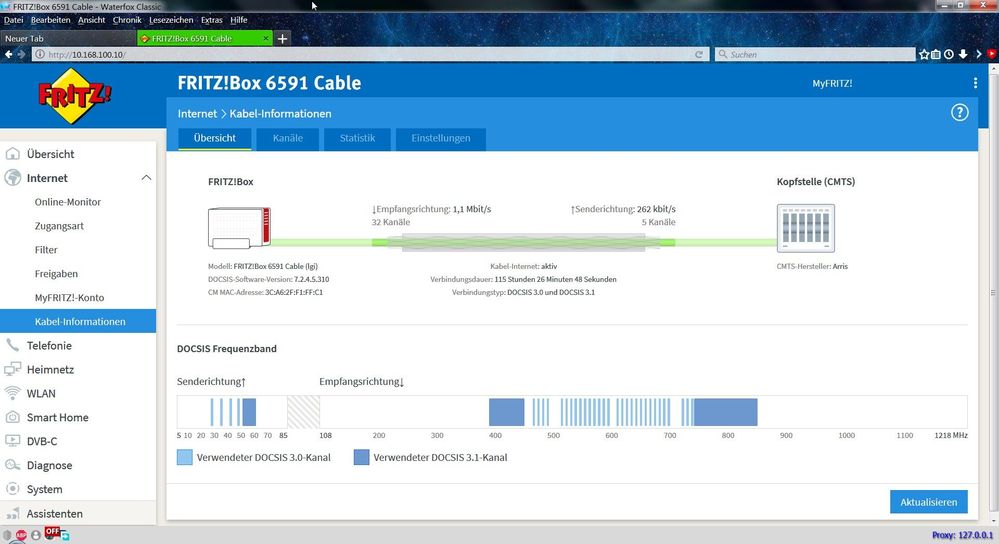The height and width of the screenshot is (544, 999).
Task: Click the red OFF extension icon
Action: (52, 533)
